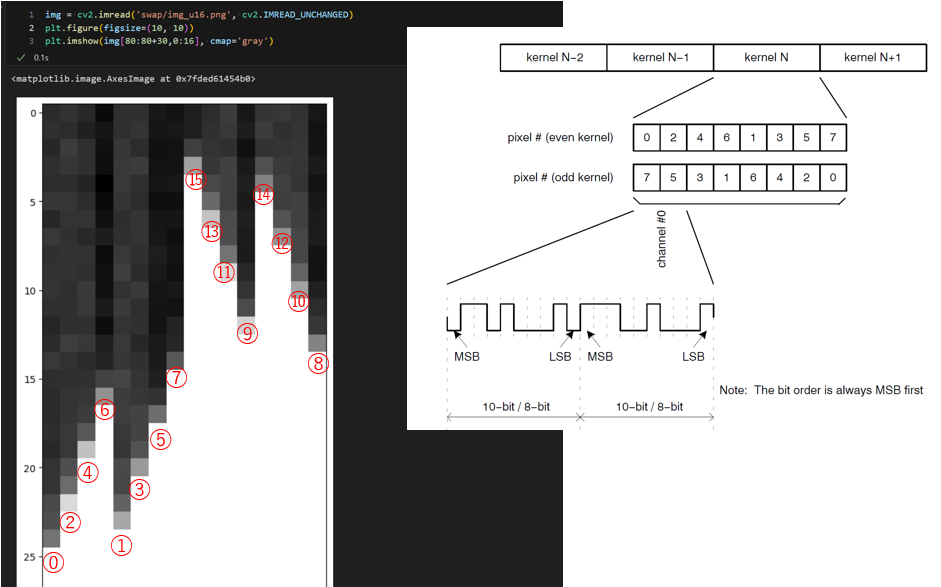
Task: Click the "kernel N+1" box
Action: (x=872, y=58)
